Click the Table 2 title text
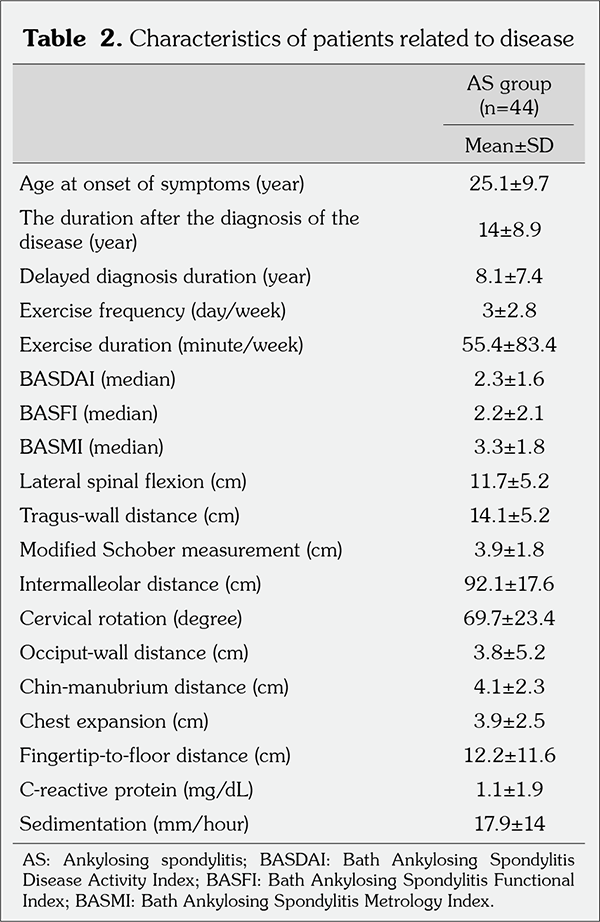Image resolution: width=600 pixels, height=922 pixels. tap(297, 39)
